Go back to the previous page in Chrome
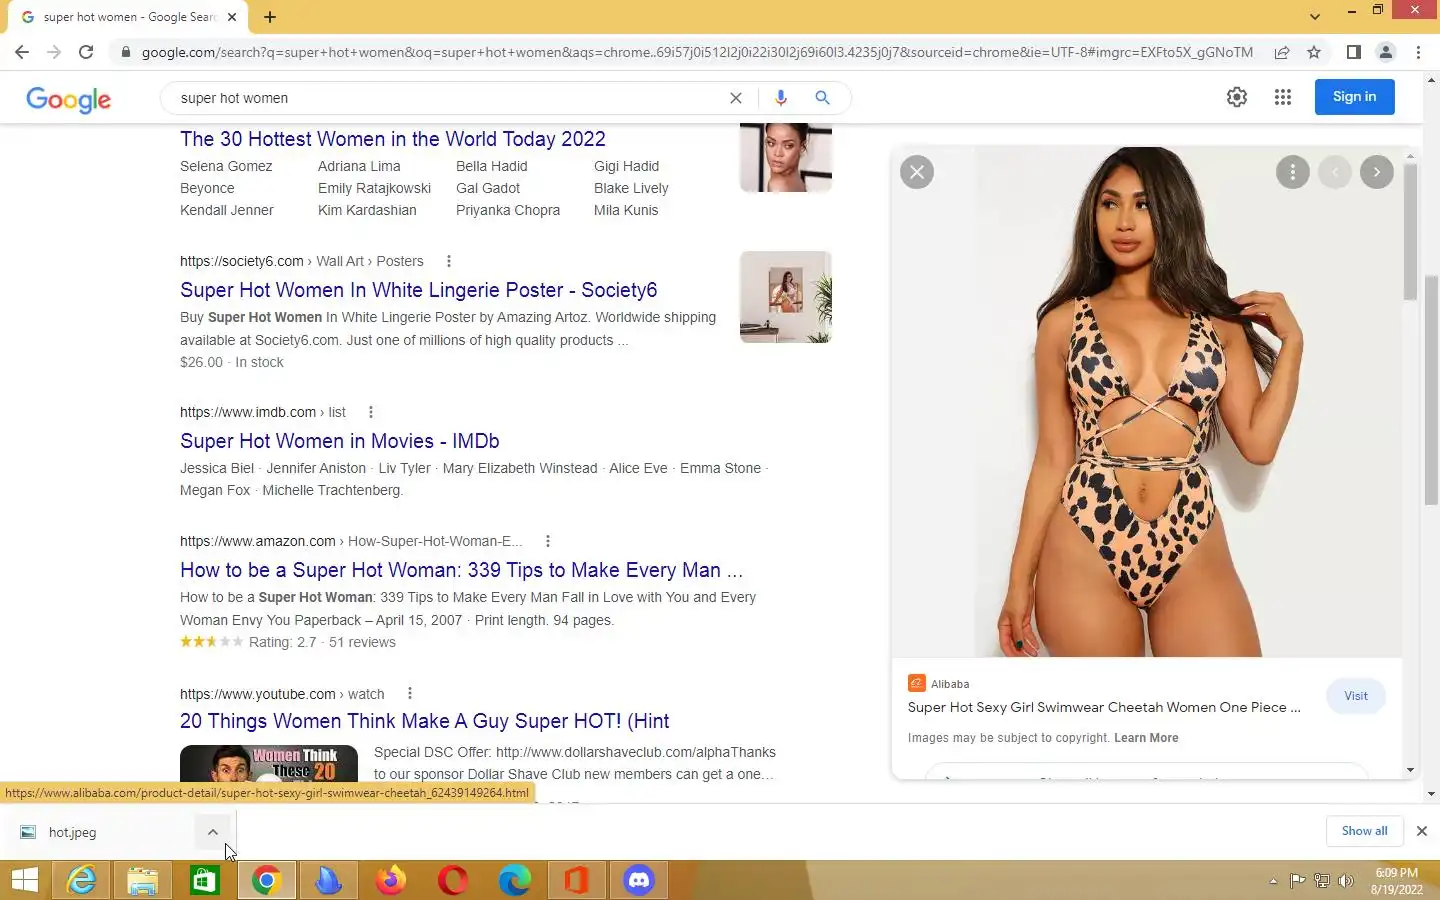The image size is (1440, 900). pyautogui.click(x=22, y=52)
